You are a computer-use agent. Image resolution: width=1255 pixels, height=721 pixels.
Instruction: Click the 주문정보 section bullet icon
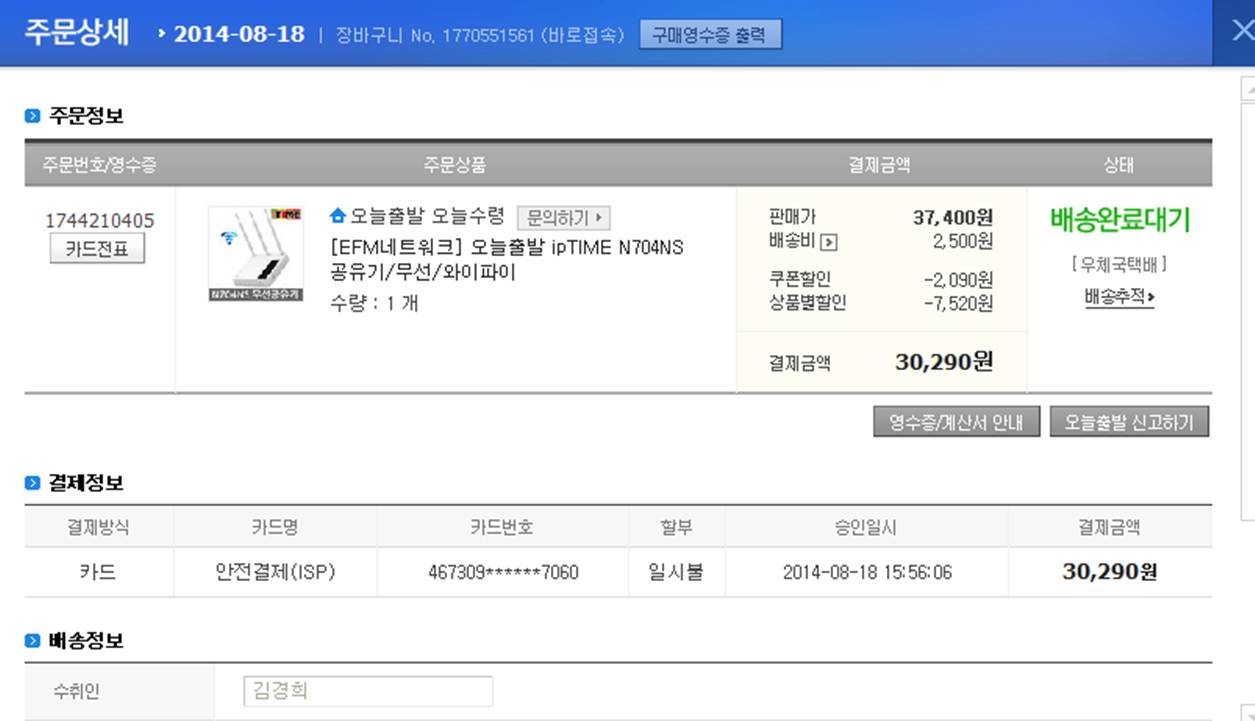[x=32, y=116]
